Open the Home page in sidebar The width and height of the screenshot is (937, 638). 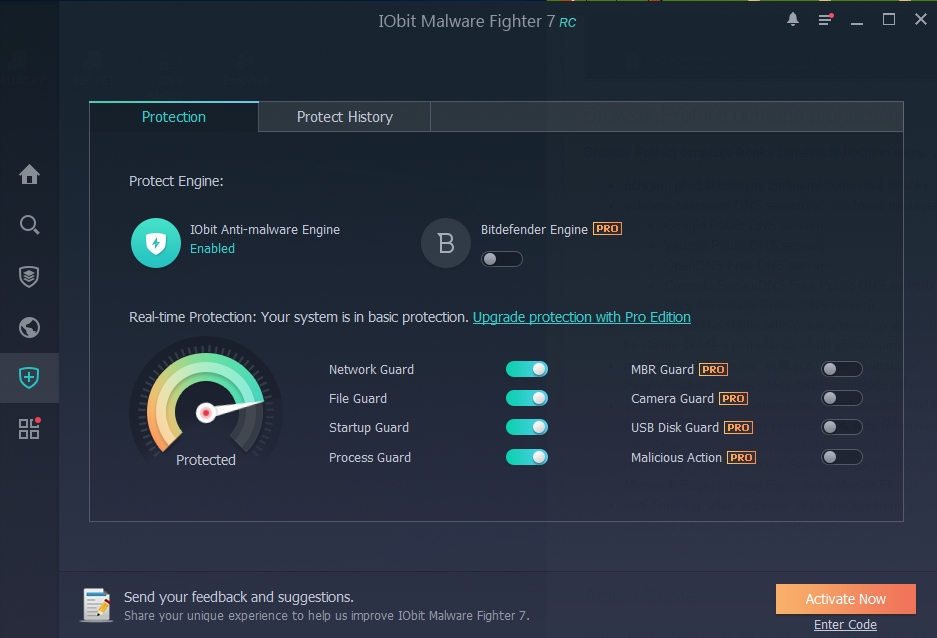pyautogui.click(x=29, y=174)
